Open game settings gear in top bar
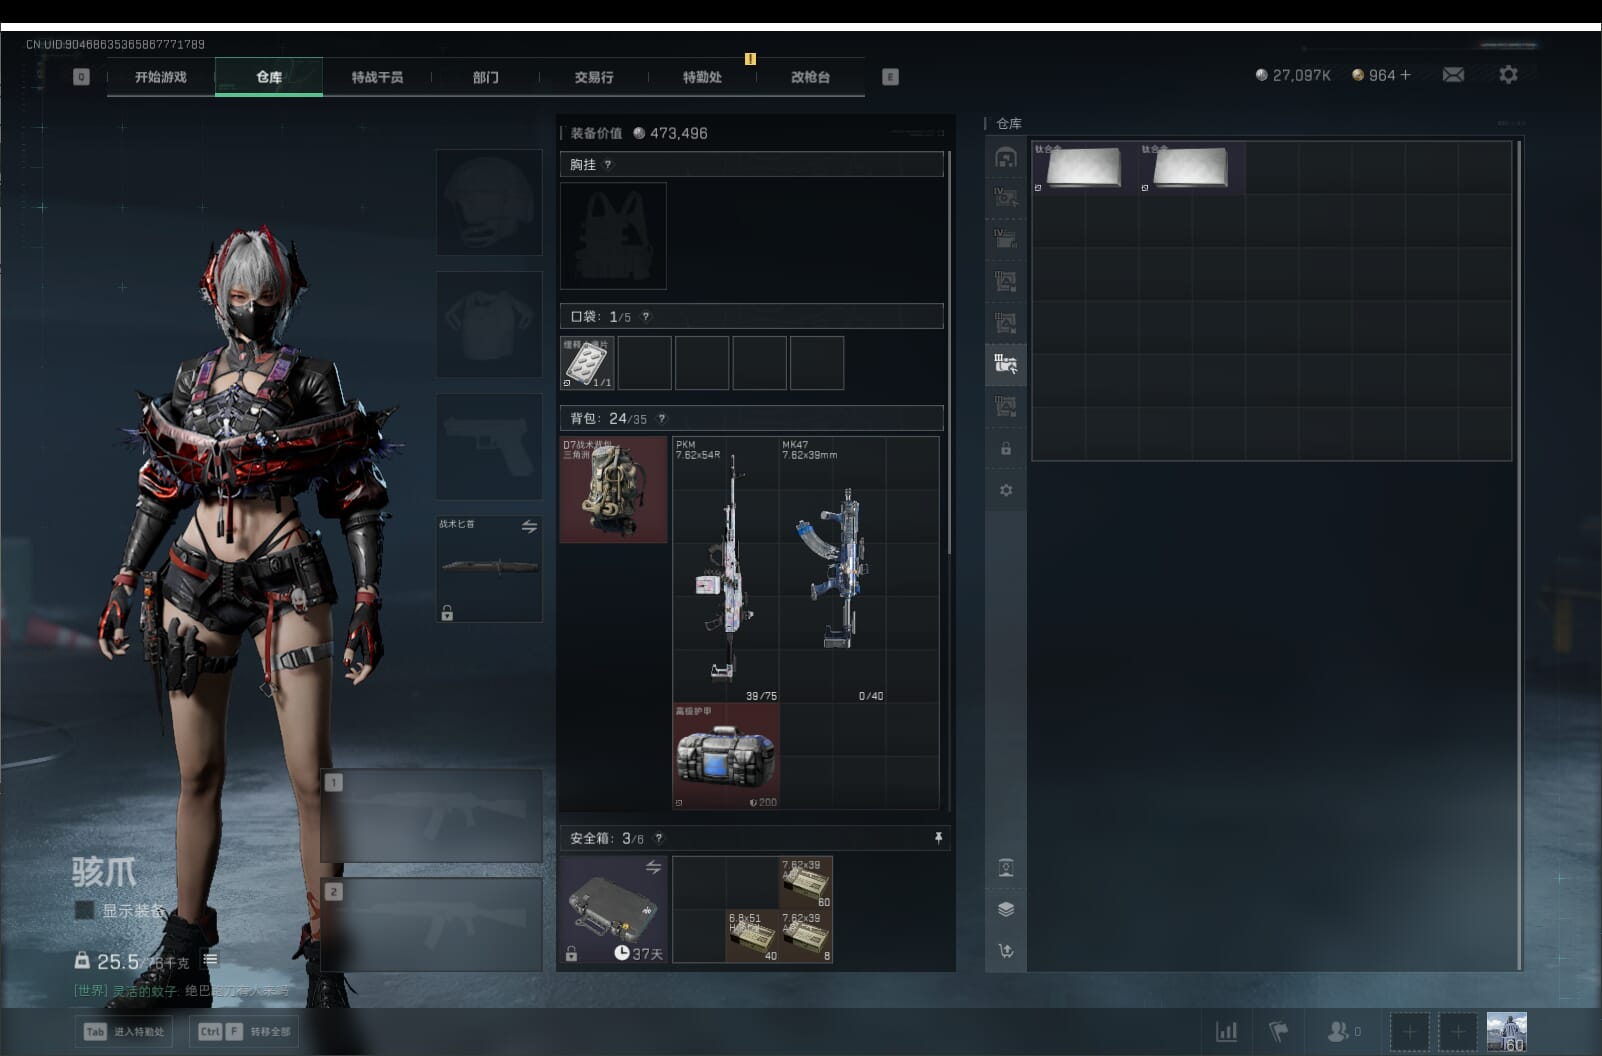Image resolution: width=1602 pixels, height=1056 pixels. pos(1508,75)
